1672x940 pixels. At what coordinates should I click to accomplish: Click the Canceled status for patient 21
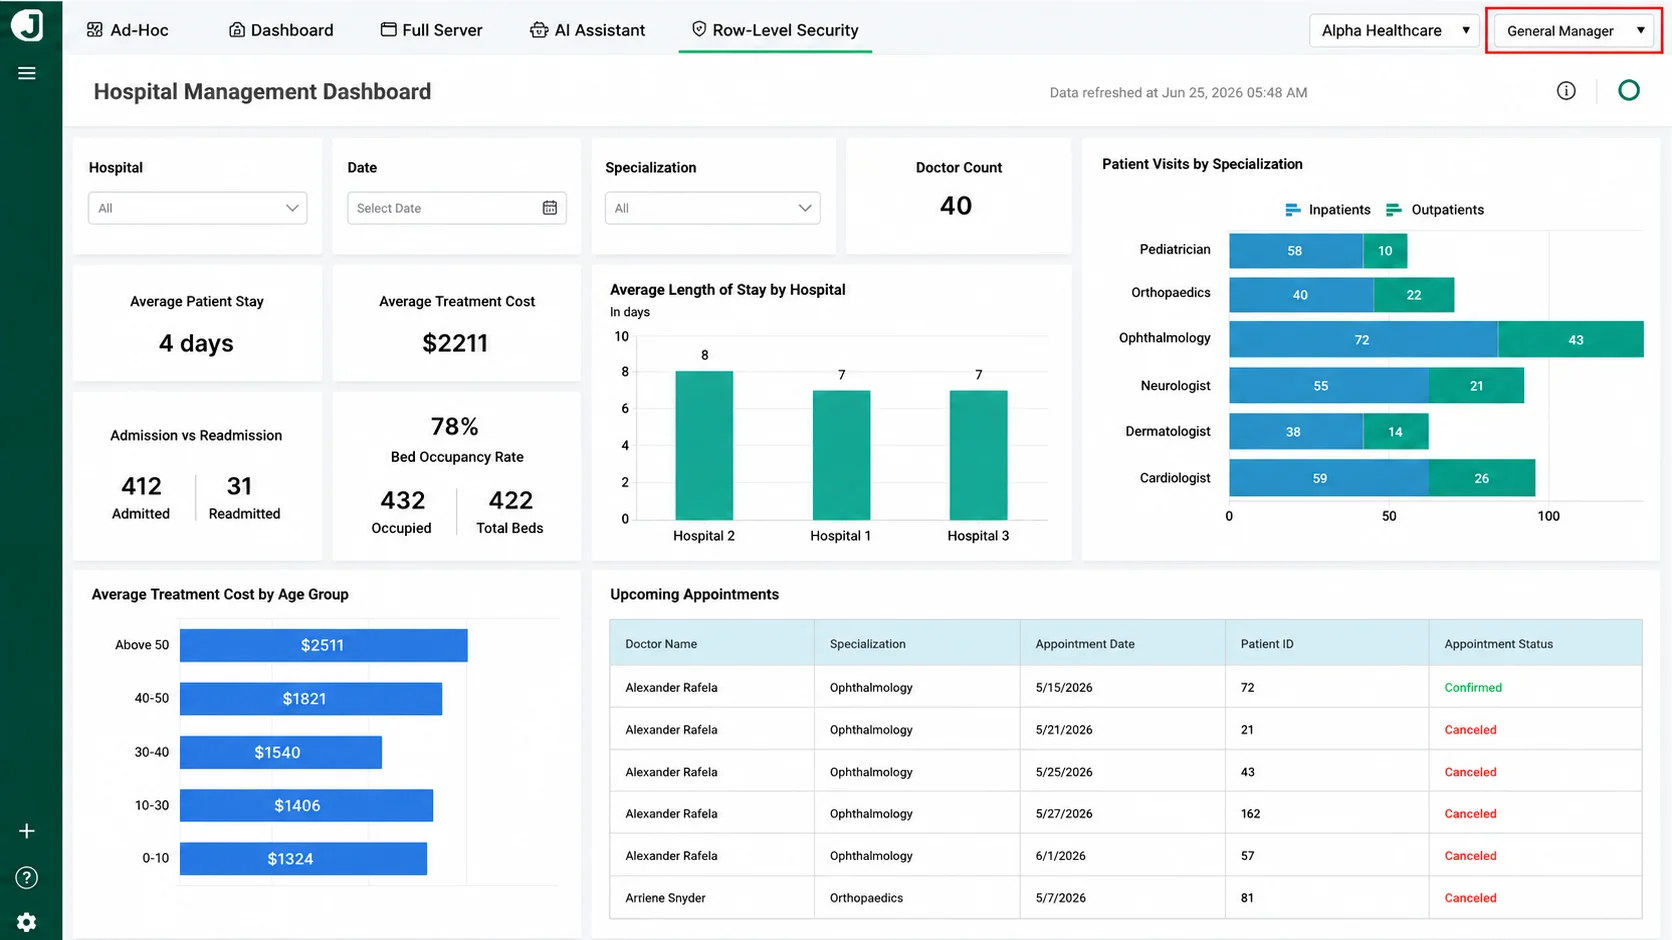tap(1471, 730)
